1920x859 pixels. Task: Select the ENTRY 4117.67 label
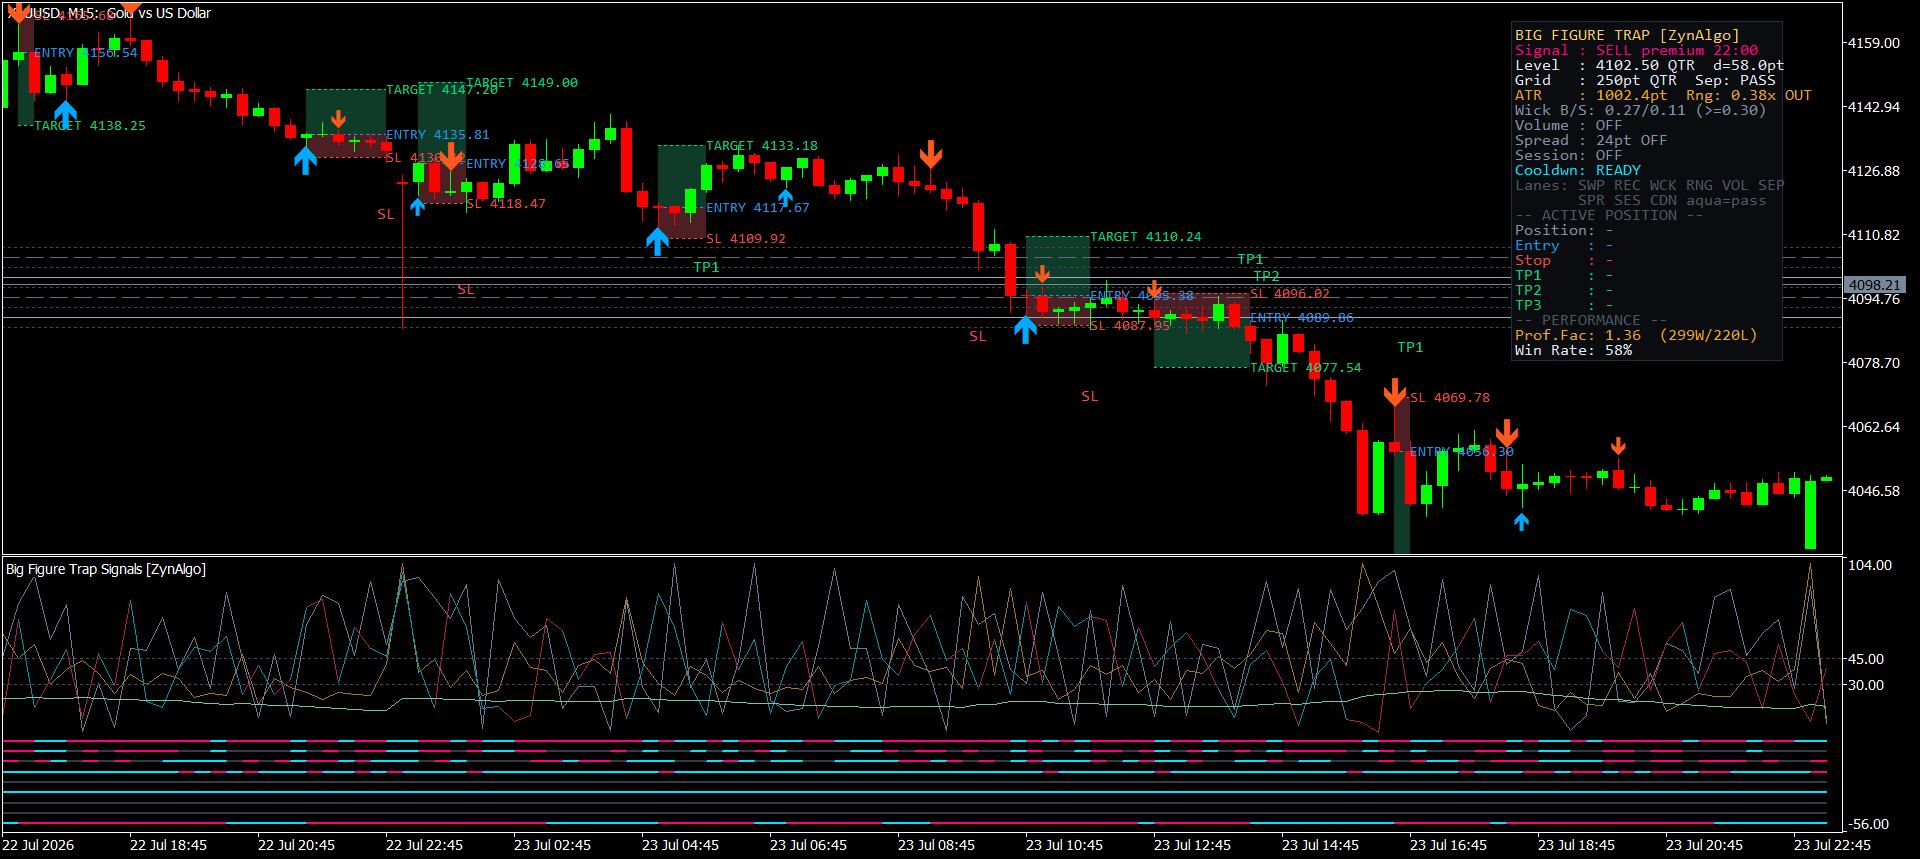click(x=758, y=208)
